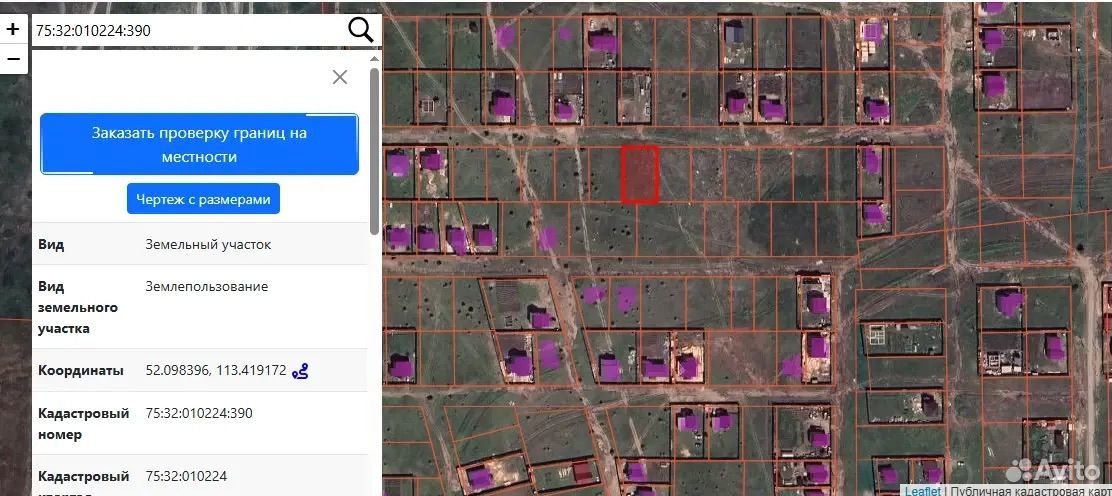This screenshot has width=1112, height=496.
Task: Select the 'Земельный участок' value
Action: pyautogui.click(x=208, y=245)
